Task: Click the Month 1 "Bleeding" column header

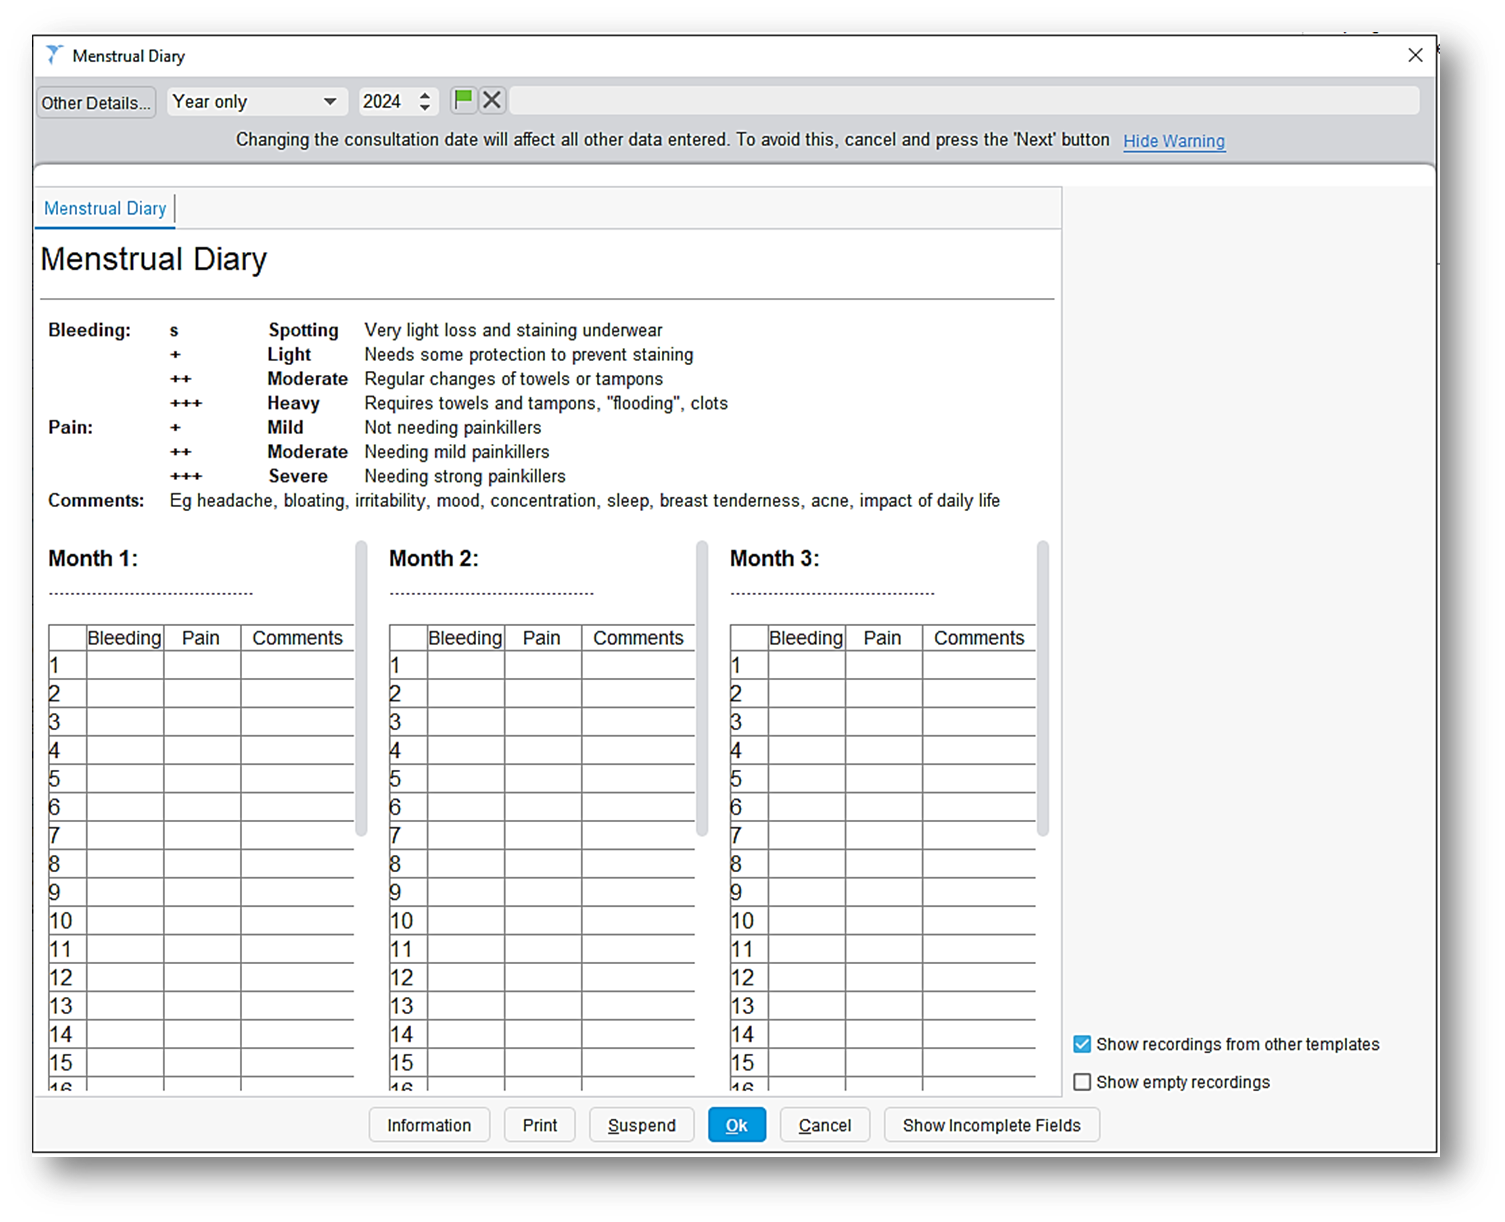Action: [125, 638]
